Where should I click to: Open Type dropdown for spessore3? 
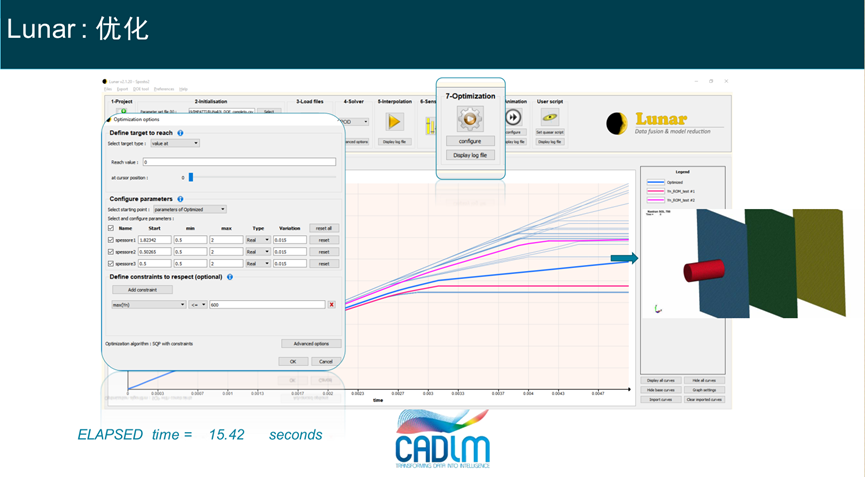coord(258,264)
